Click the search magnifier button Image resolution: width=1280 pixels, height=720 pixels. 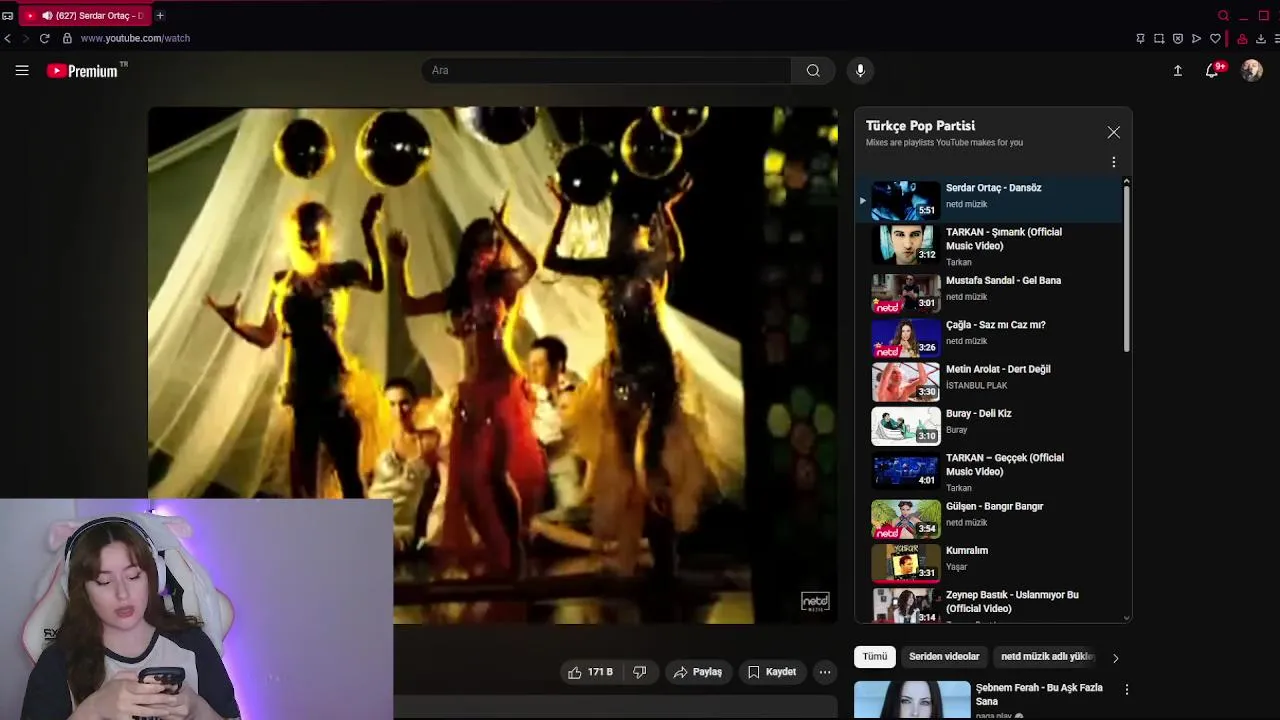coord(813,71)
